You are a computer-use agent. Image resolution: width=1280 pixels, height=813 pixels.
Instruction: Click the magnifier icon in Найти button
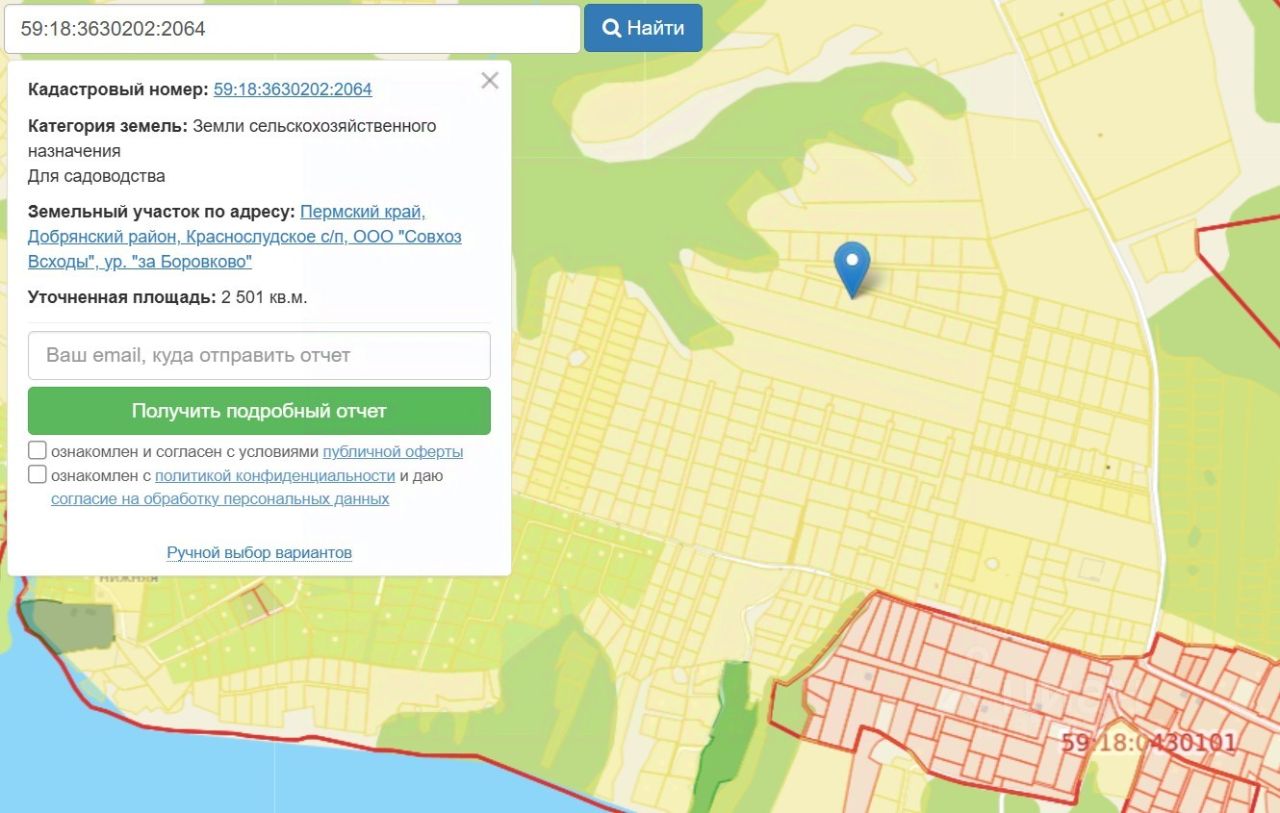click(x=612, y=28)
